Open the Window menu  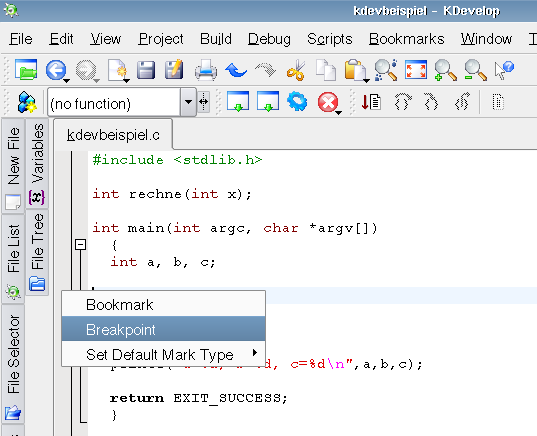(486, 39)
